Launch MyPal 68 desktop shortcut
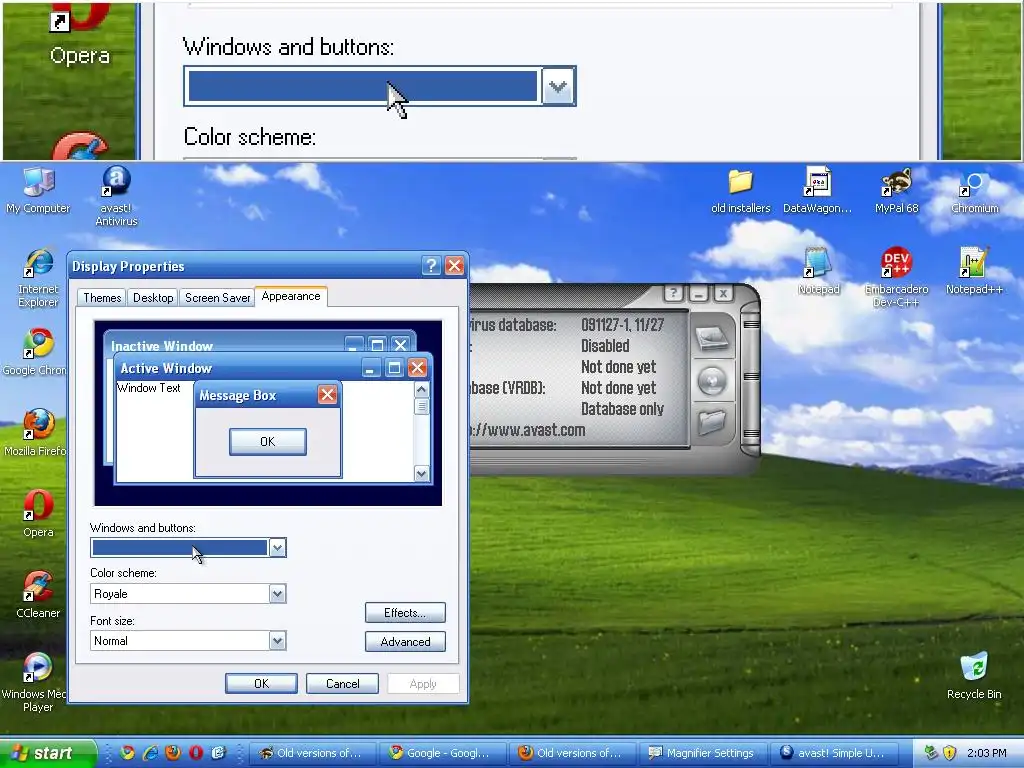The height and width of the screenshot is (768, 1024). click(896, 191)
